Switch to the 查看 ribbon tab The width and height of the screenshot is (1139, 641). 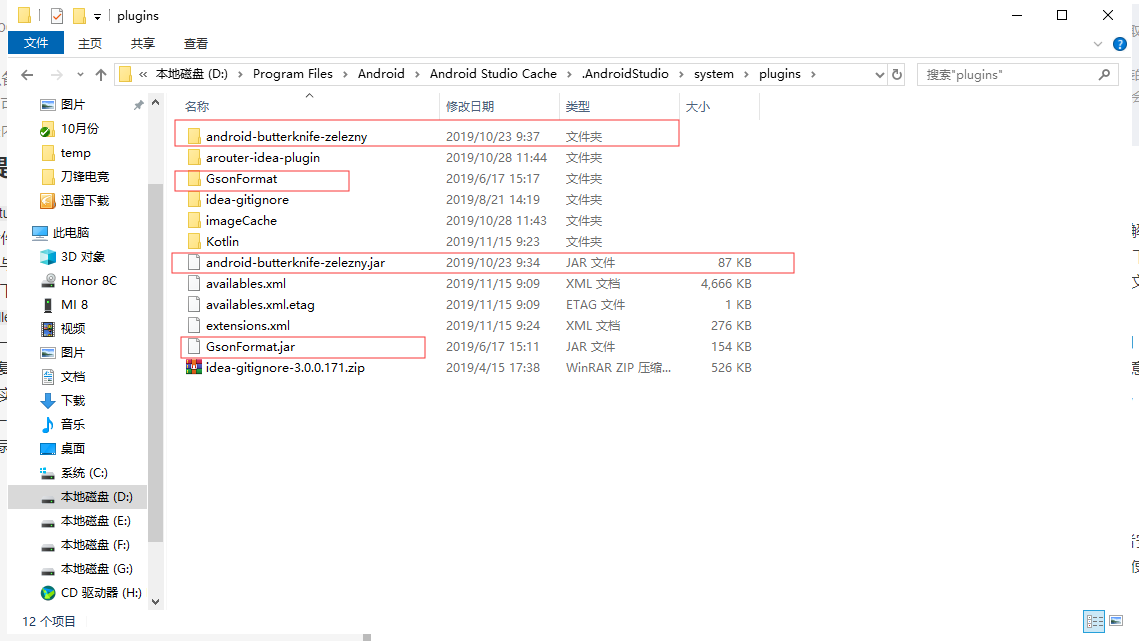[x=195, y=44]
